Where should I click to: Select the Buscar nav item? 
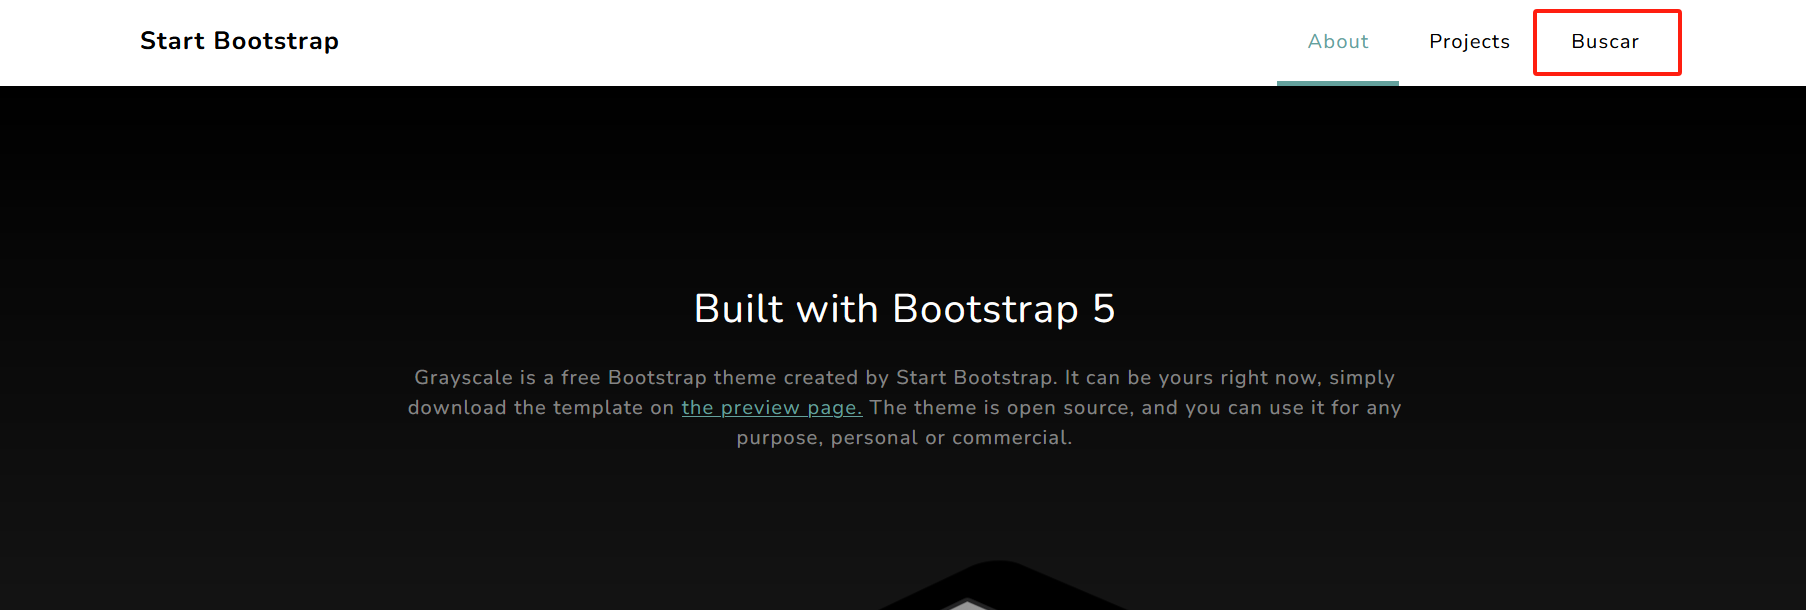1605,42
